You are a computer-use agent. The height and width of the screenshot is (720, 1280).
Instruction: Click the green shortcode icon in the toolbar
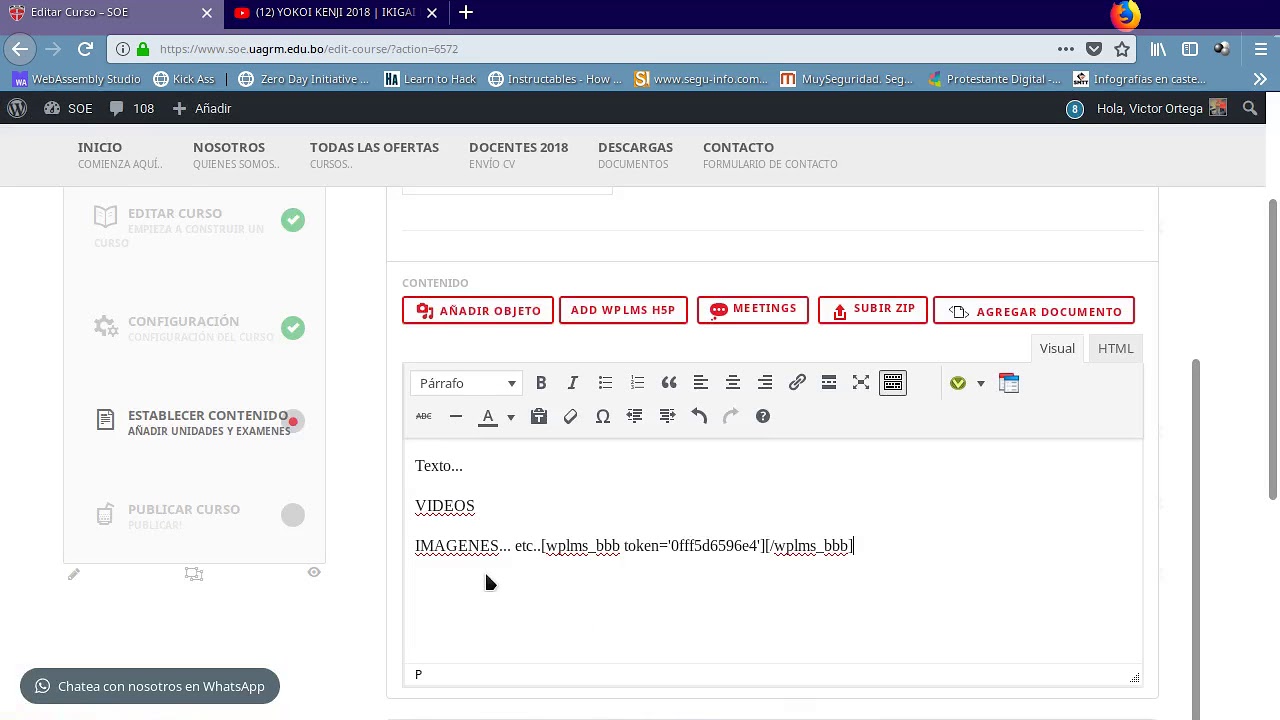(x=958, y=383)
